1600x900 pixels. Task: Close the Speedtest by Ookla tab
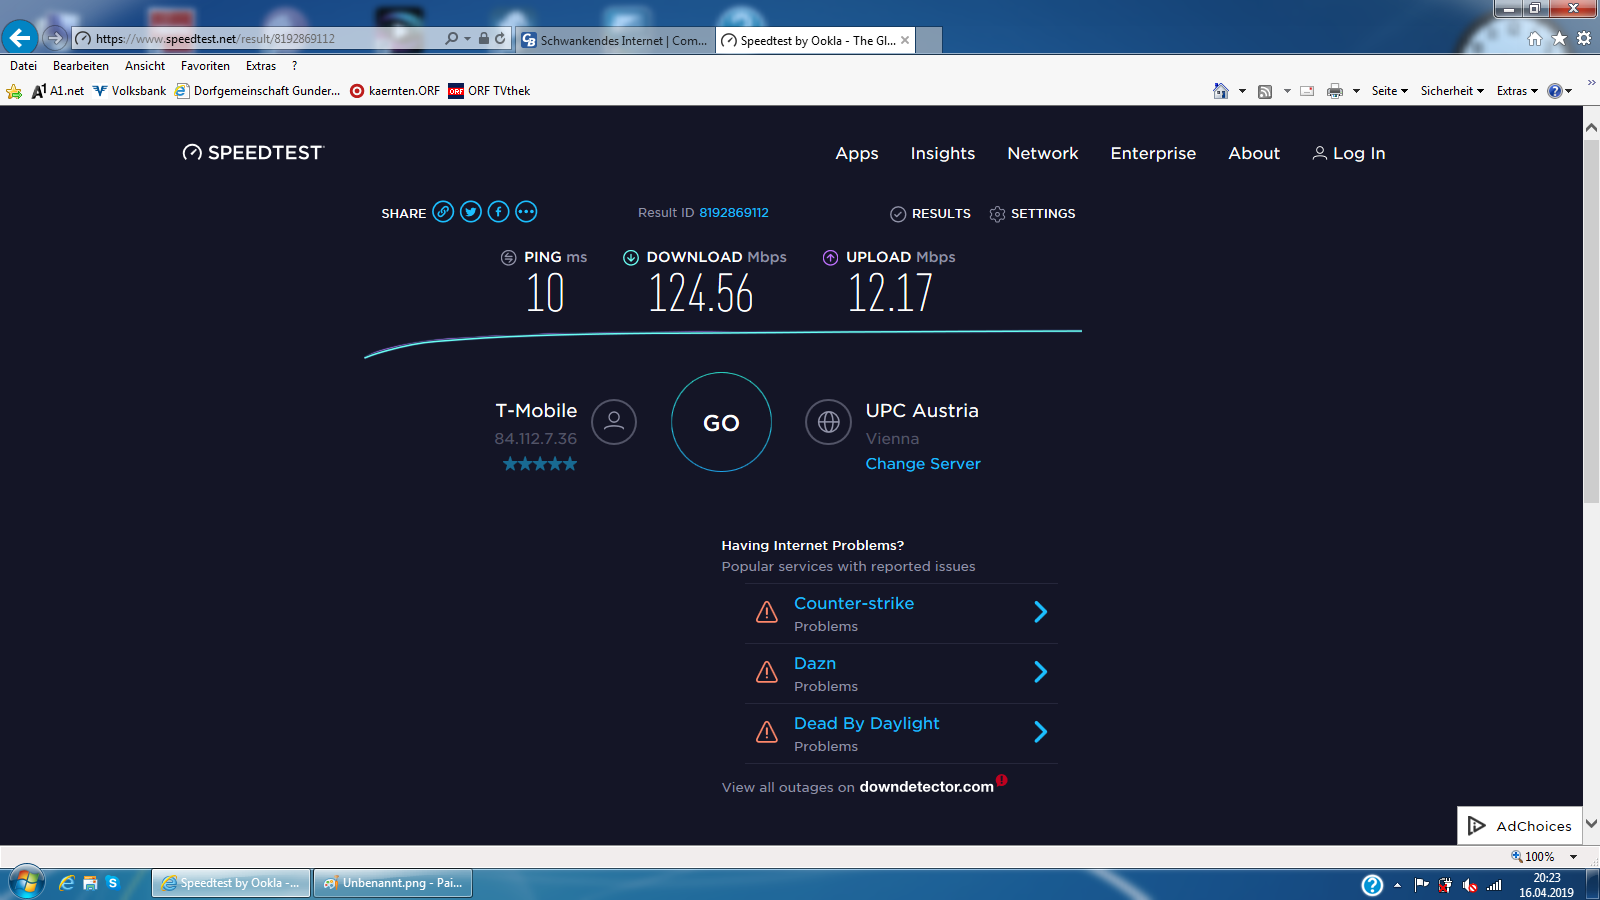click(905, 40)
